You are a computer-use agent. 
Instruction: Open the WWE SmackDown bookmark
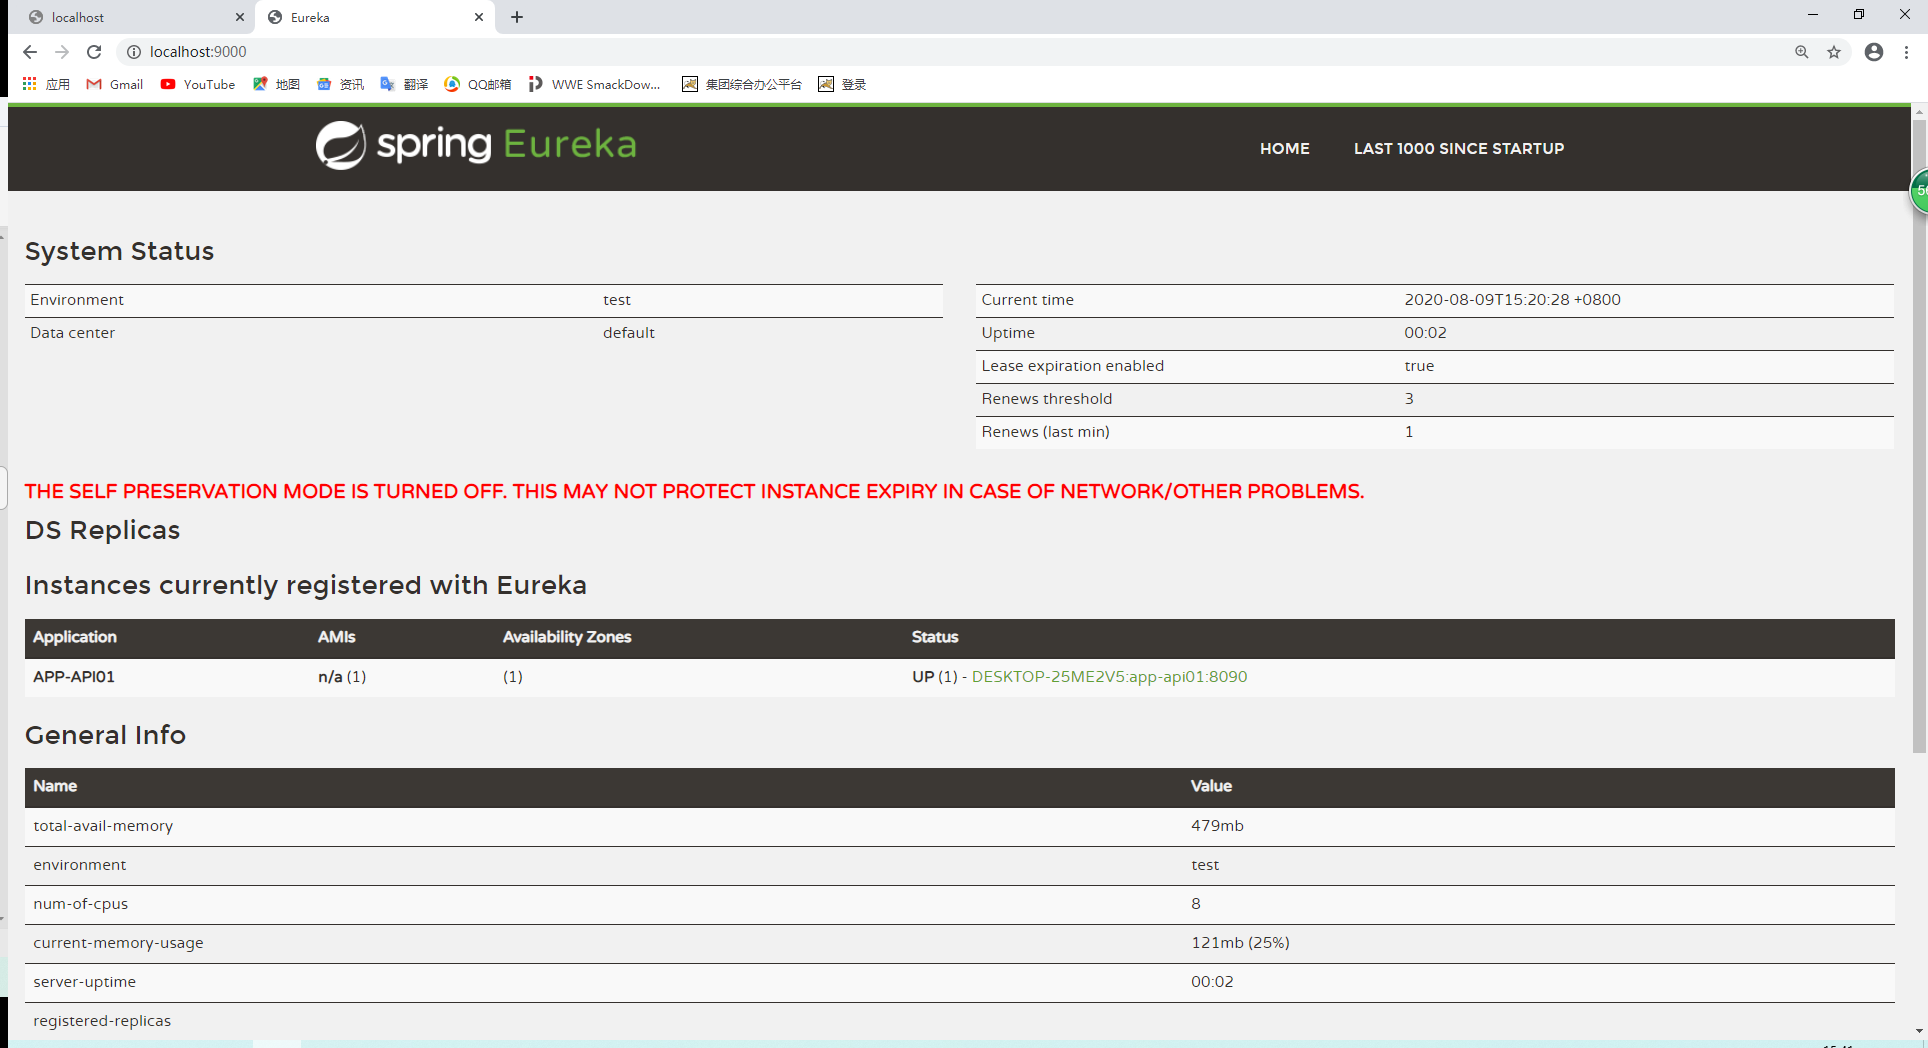pyautogui.click(x=595, y=84)
